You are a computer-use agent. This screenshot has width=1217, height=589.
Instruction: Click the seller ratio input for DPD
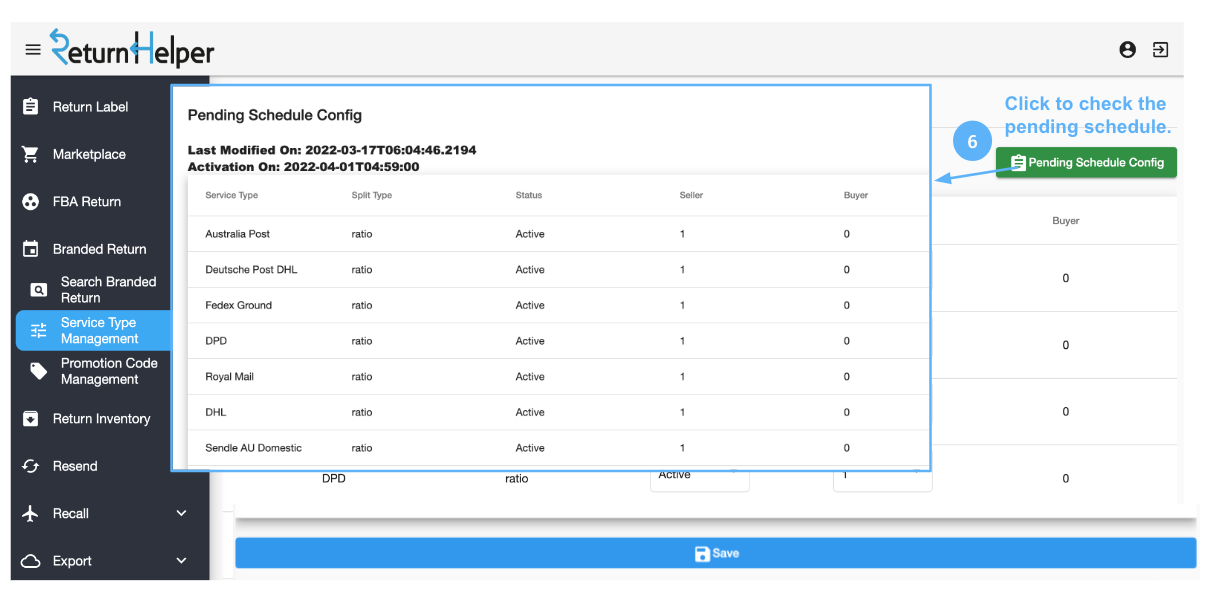tap(883, 479)
